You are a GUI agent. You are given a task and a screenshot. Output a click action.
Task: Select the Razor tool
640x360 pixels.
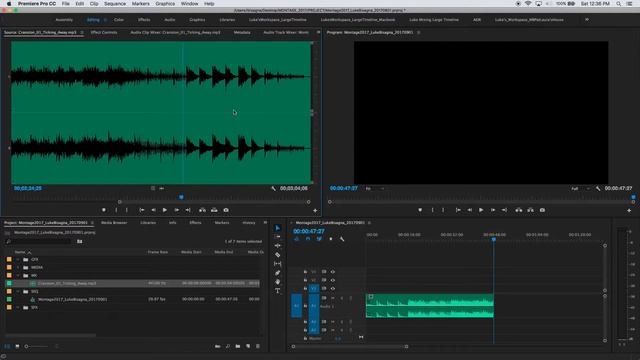click(x=278, y=255)
